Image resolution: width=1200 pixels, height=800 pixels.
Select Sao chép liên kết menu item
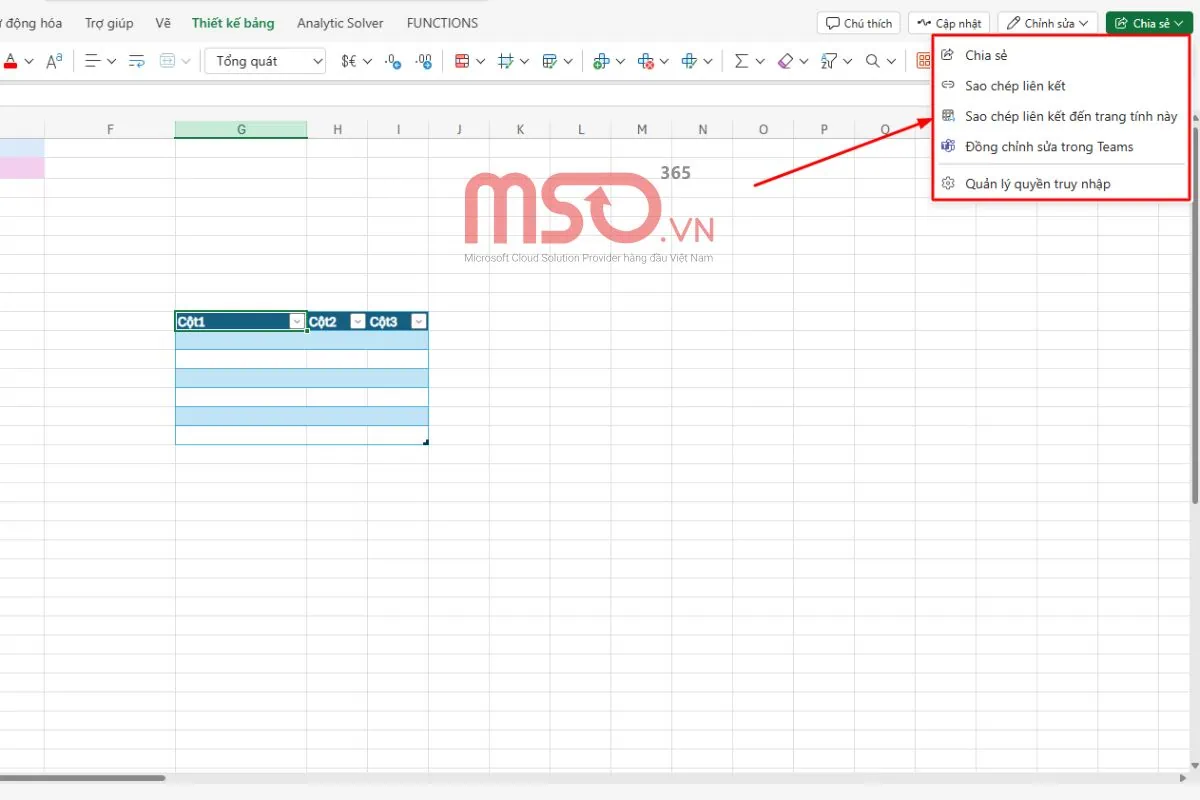coord(1015,86)
